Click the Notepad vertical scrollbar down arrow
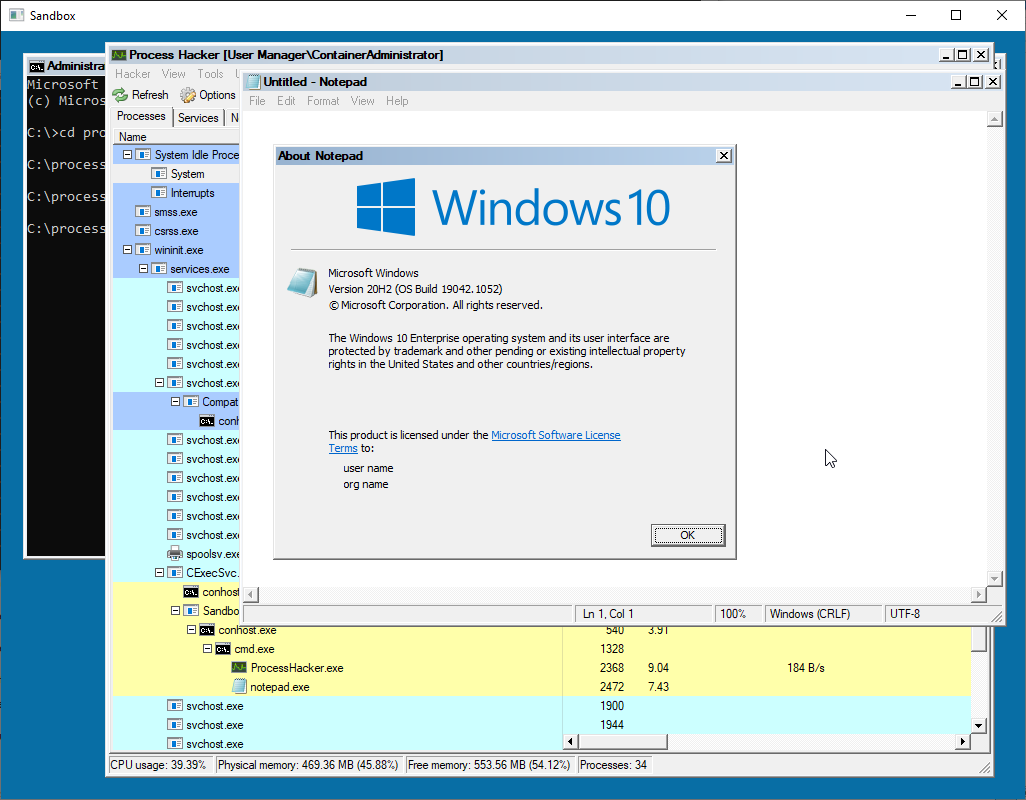Viewport: 1026px width, 800px height. pos(995,578)
